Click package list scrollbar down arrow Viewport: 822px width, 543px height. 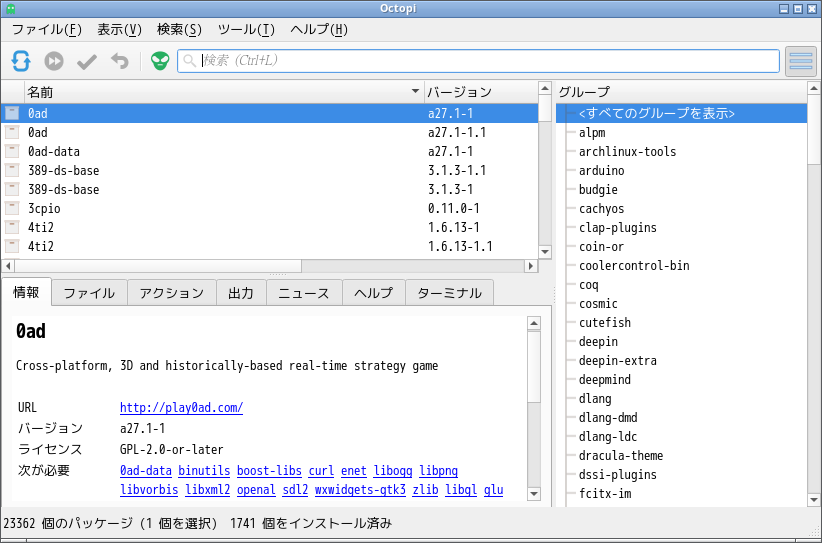[x=545, y=252]
